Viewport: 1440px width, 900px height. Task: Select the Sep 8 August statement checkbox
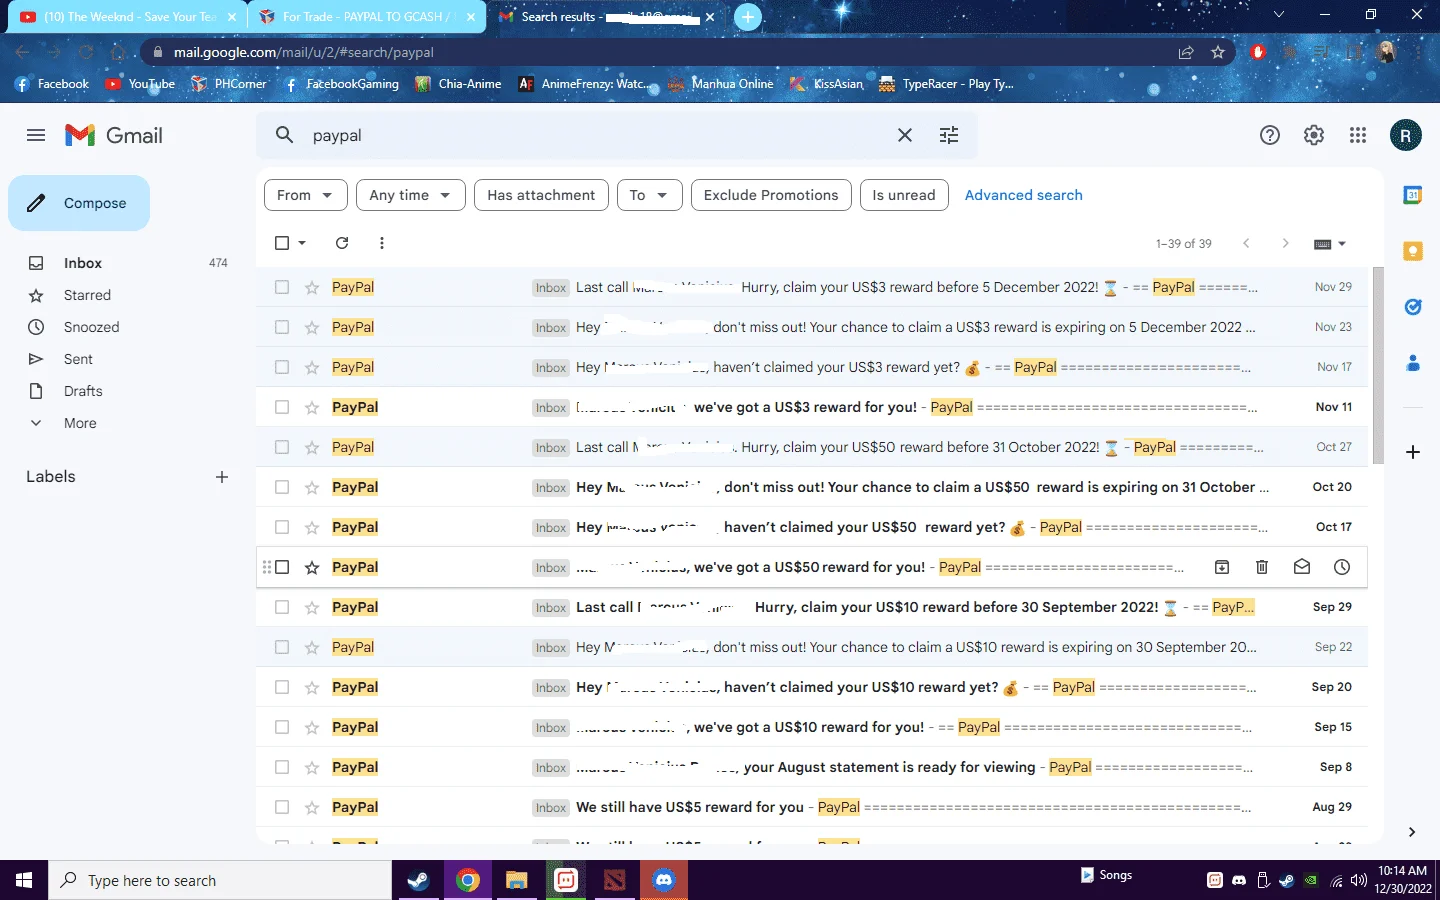point(282,767)
